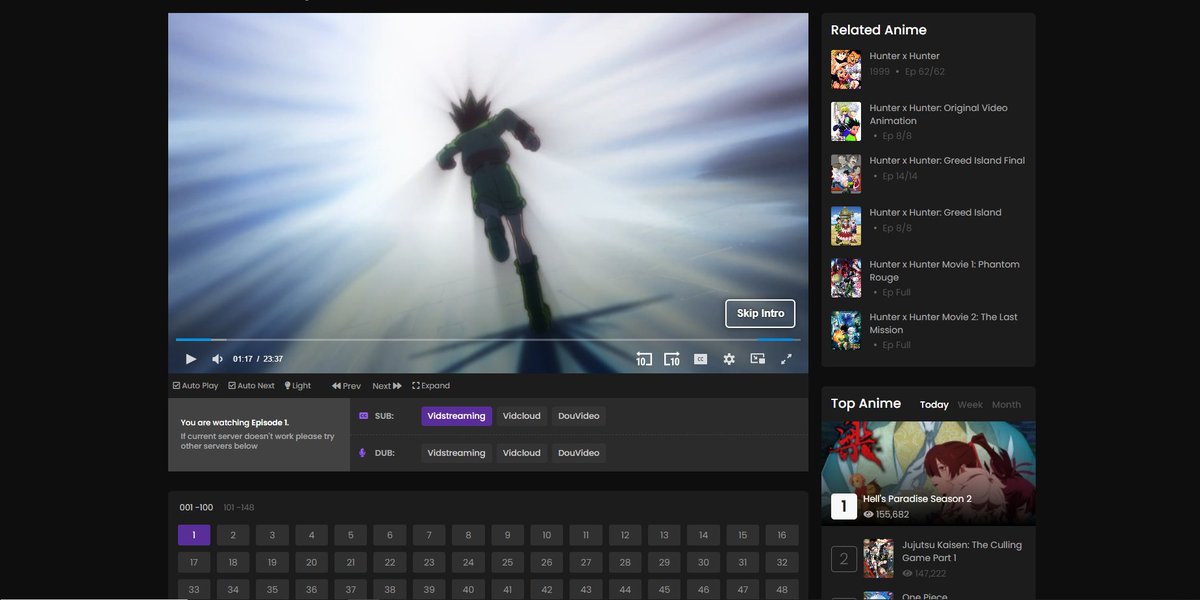This screenshot has width=1200, height=600.
Task: Click The Last Mission poster thumbnail
Action: (x=846, y=330)
